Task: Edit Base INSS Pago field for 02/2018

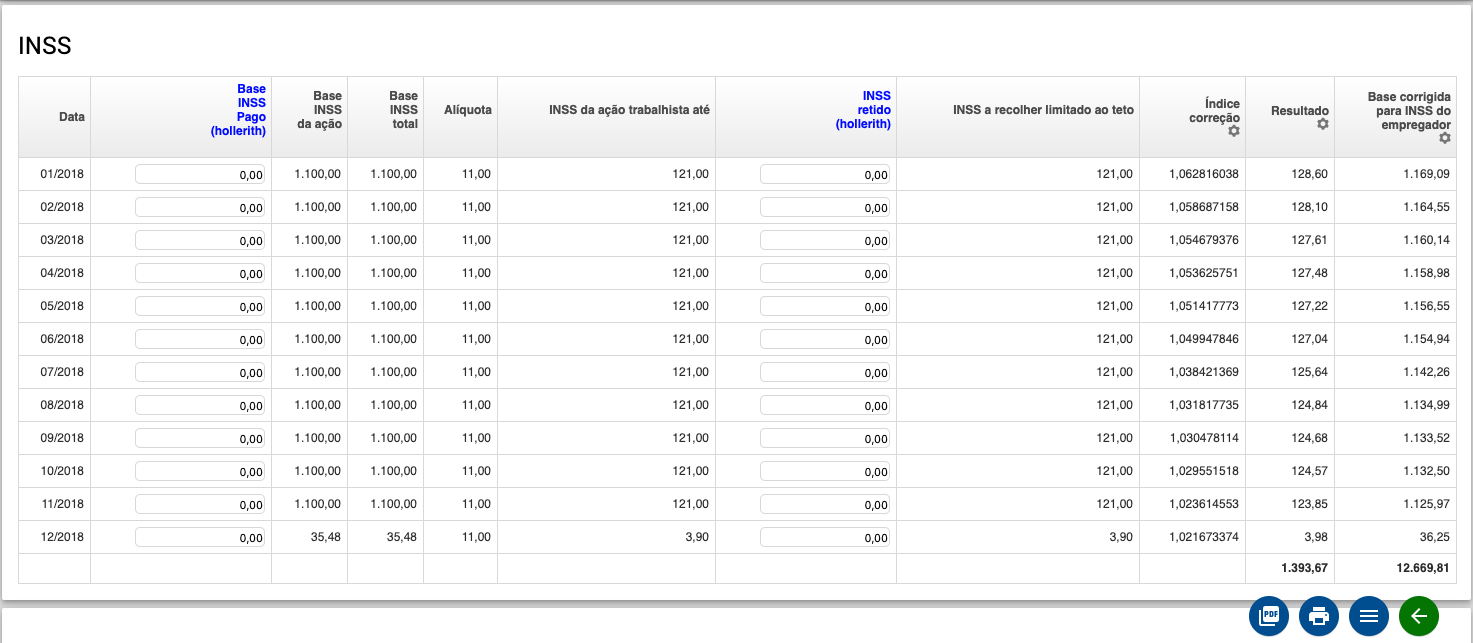Action: click(200, 207)
